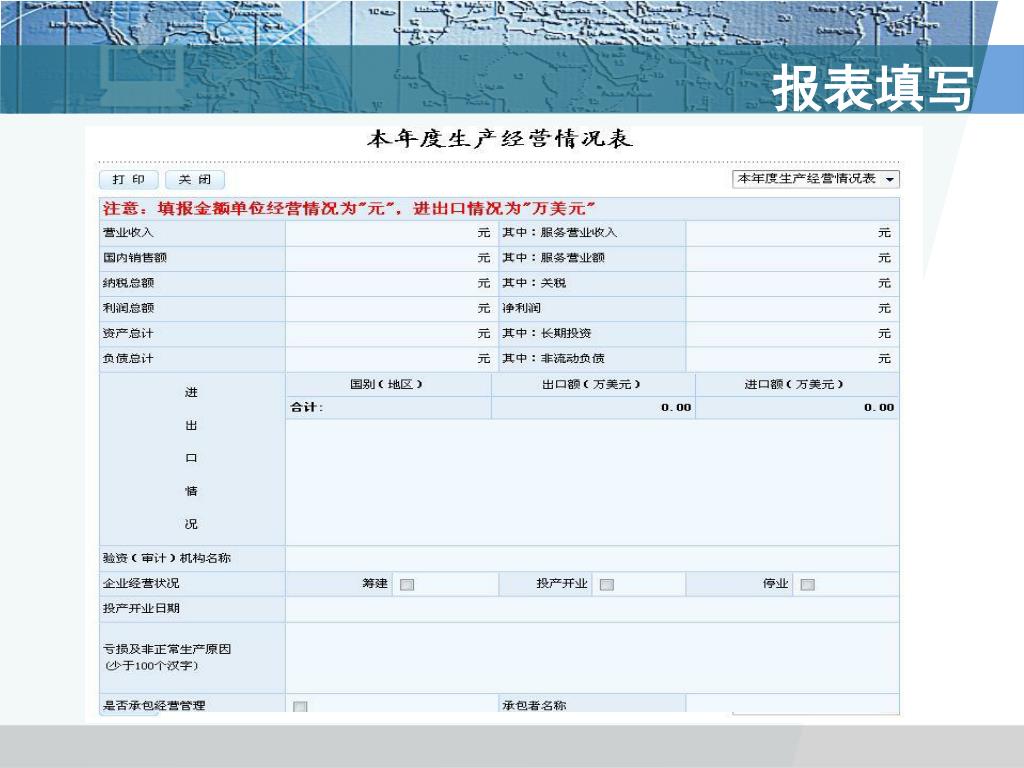Tick the 筹建 checkbox

tap(407, 584)
